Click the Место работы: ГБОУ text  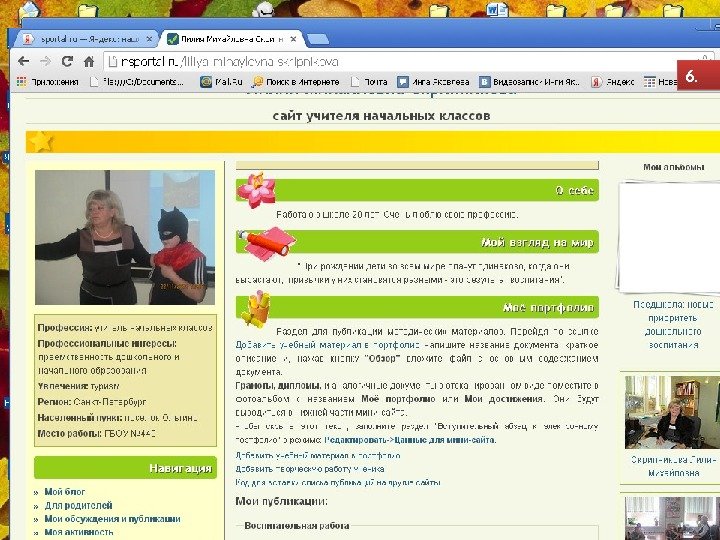[x=97, y=433]
